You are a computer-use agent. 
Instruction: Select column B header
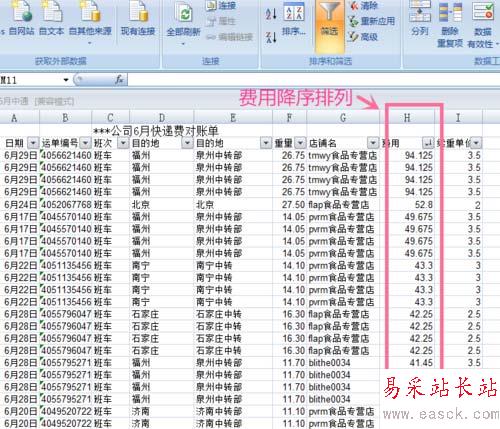tap(65, 118)
